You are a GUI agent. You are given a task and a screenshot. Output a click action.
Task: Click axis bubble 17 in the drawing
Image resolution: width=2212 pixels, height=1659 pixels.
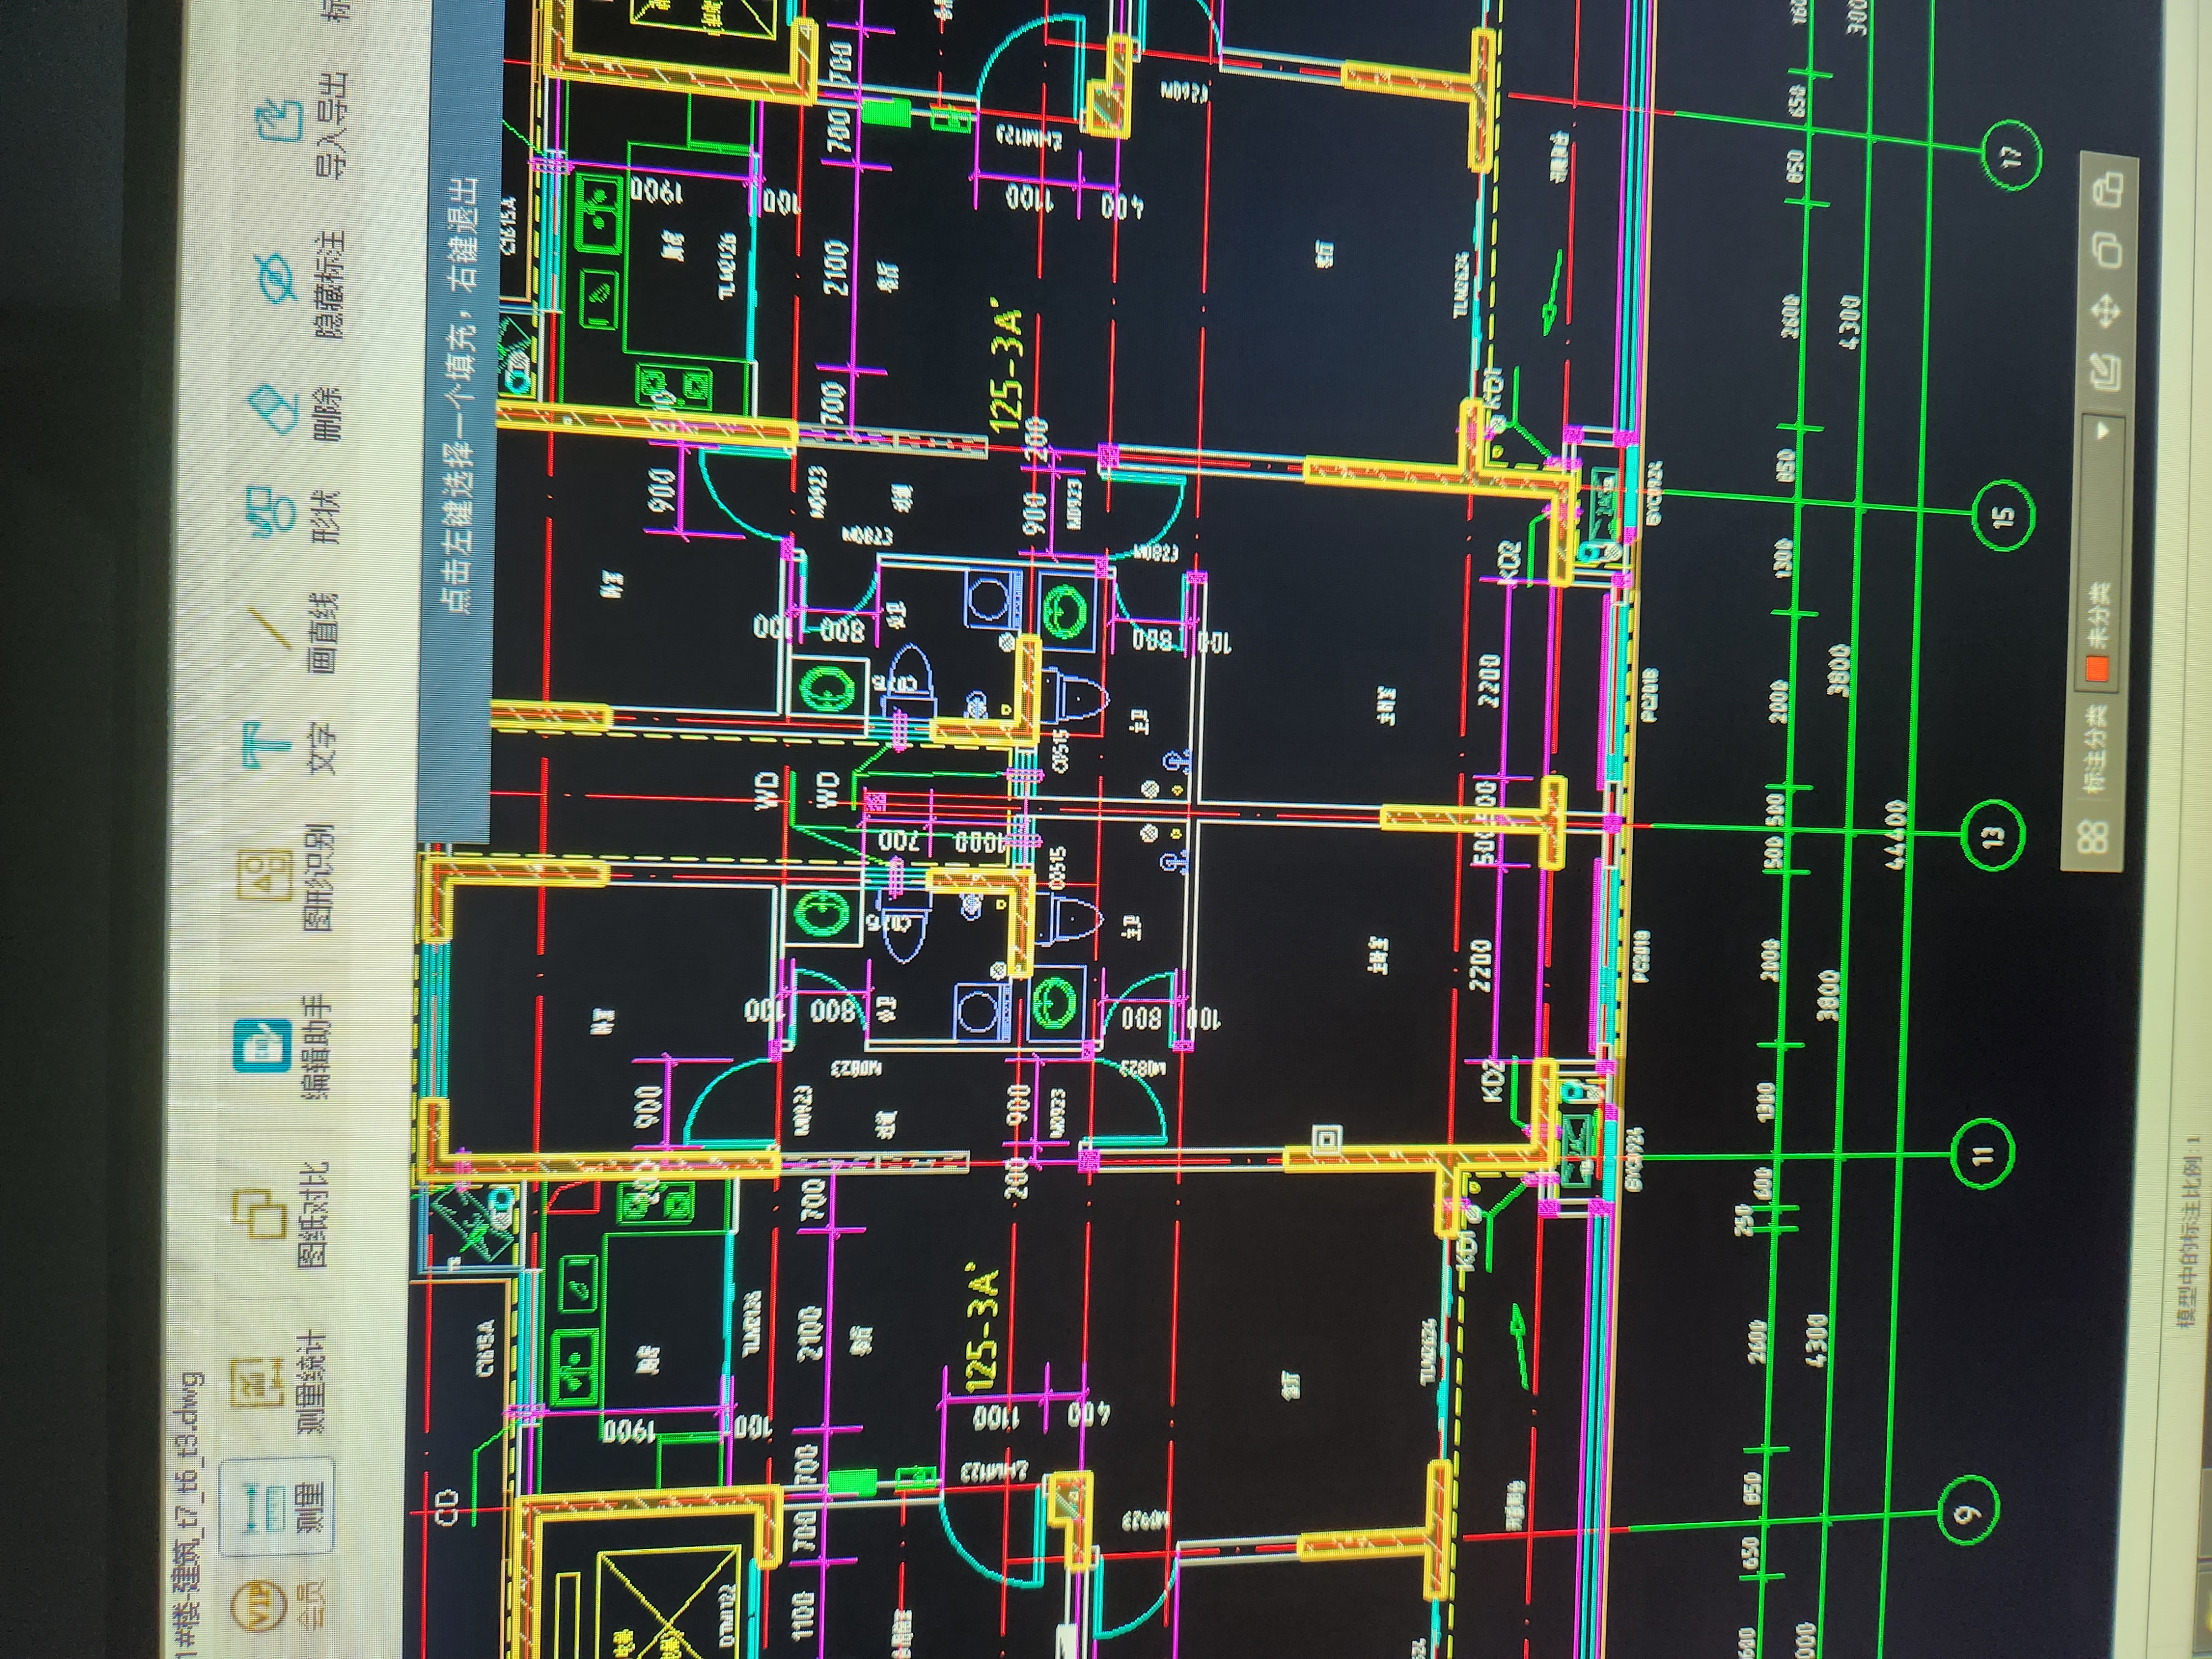tap(2011, 154)
